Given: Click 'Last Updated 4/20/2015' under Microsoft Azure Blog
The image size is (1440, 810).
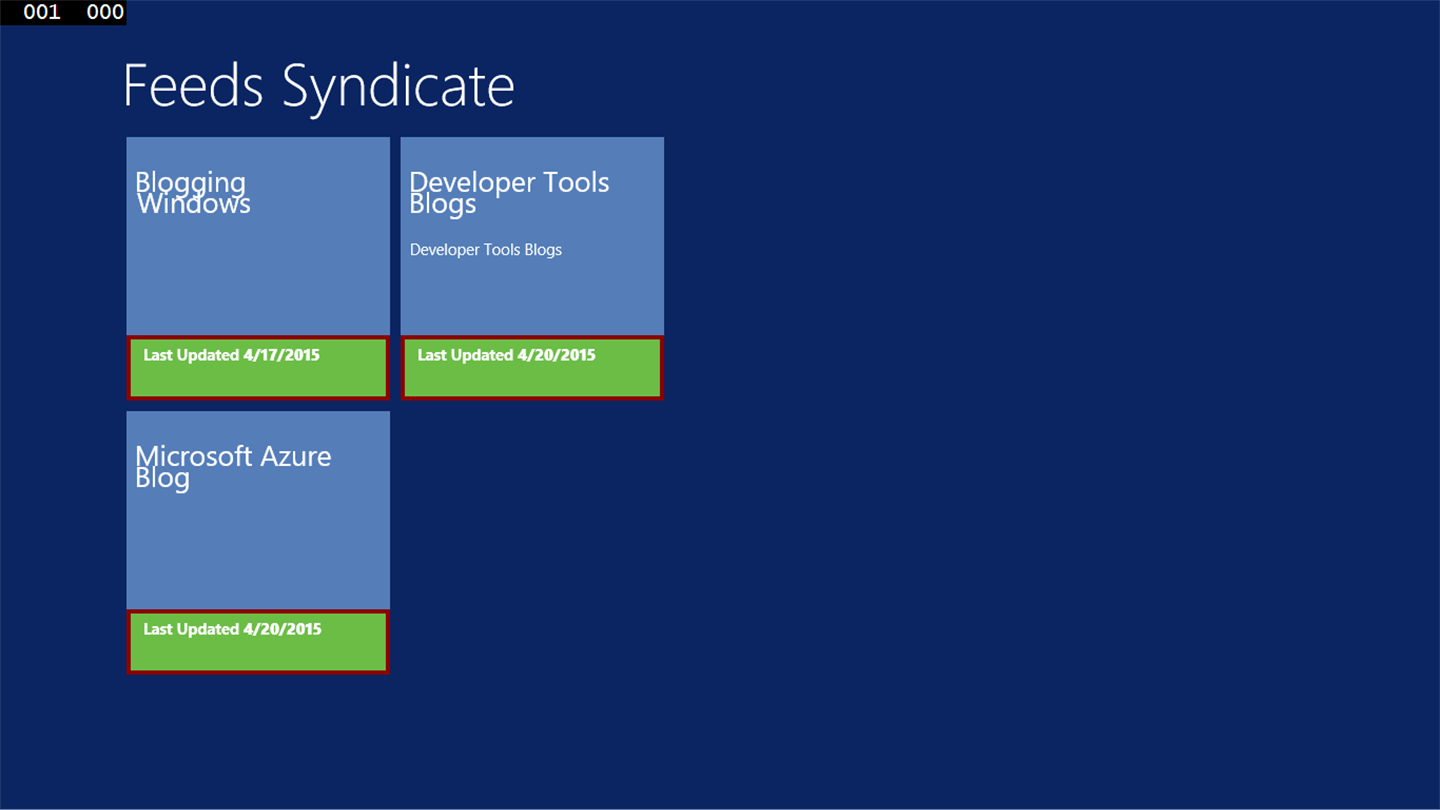Looking at the screenshot, I should (232, 629).
